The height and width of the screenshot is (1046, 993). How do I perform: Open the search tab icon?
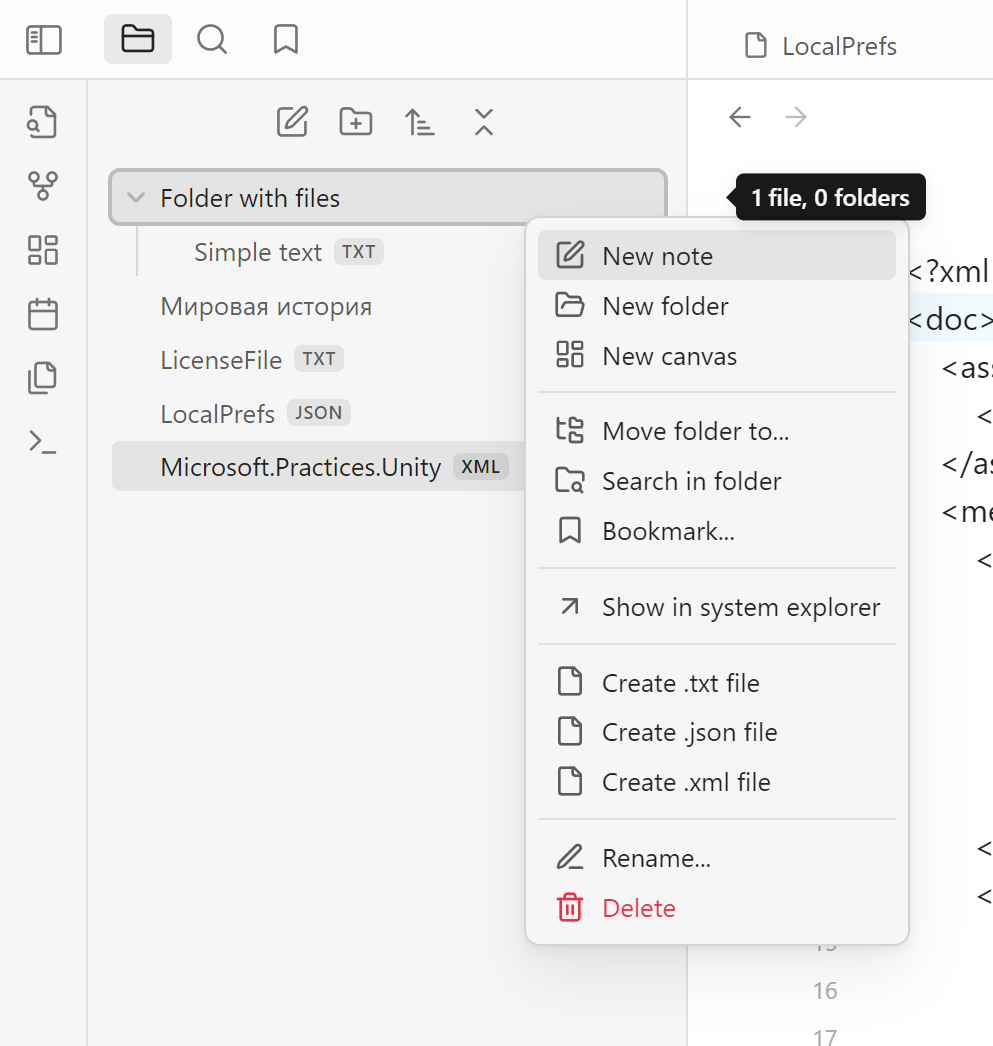click(x=212, y=39)
